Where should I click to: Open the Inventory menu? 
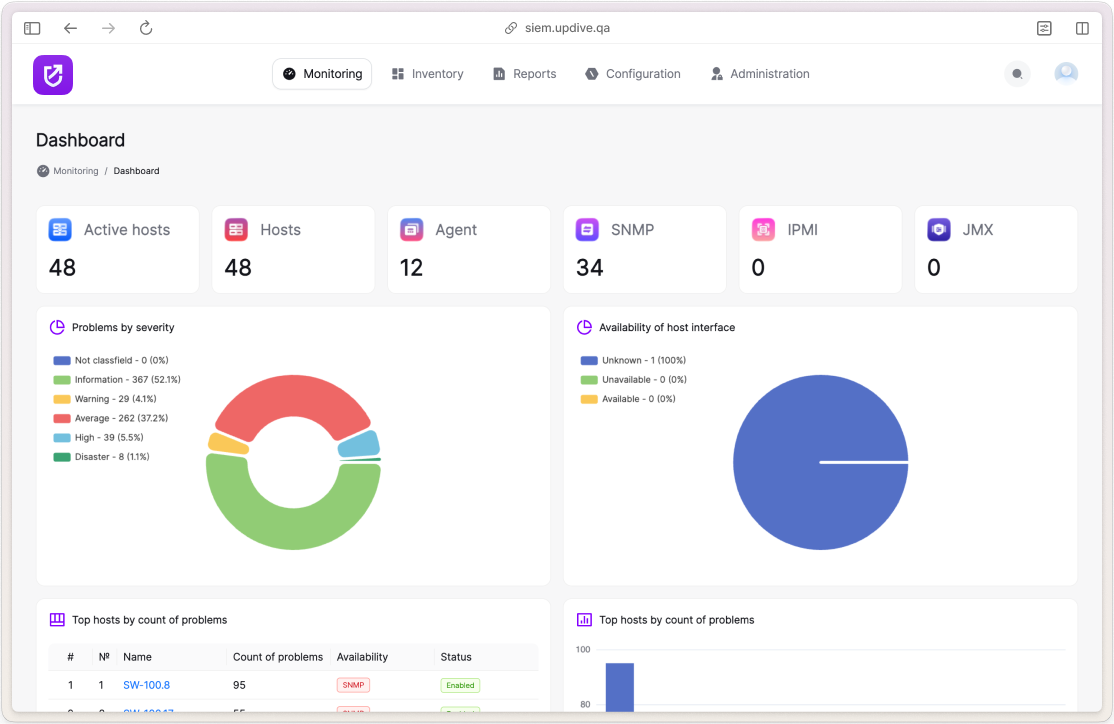point(428,74)
